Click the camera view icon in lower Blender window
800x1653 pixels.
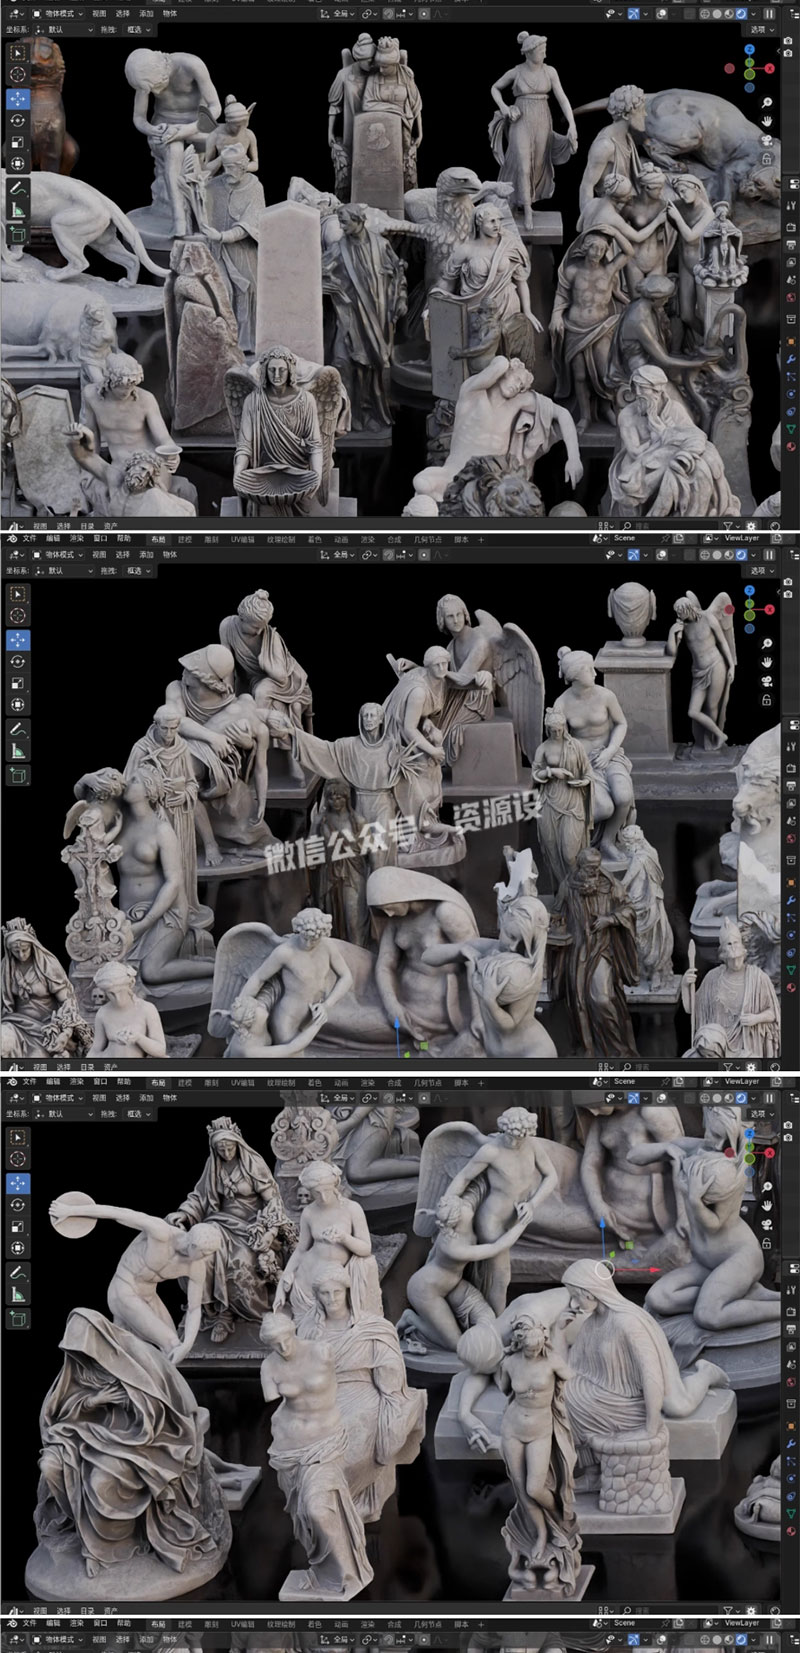(x=766, y=1225)
